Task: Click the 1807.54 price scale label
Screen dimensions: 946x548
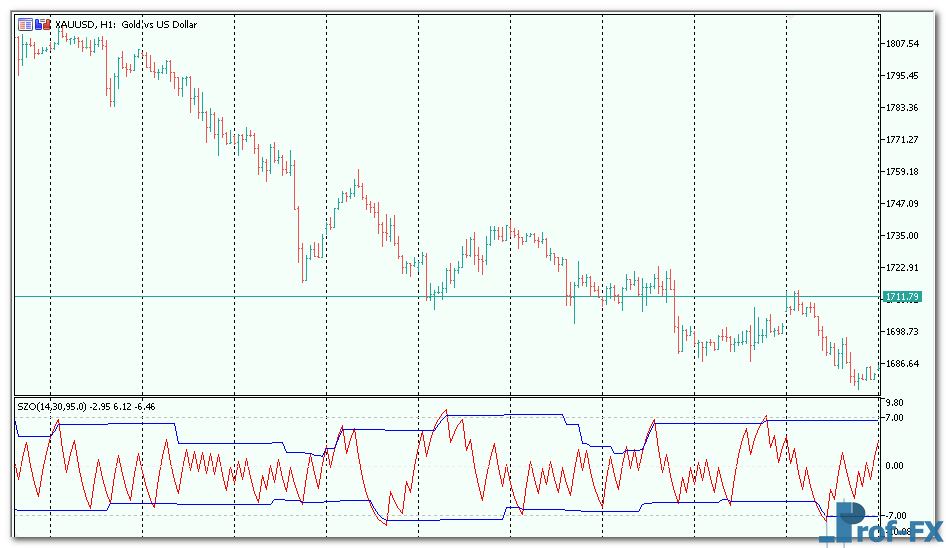Action: click(x=902, y=44)
